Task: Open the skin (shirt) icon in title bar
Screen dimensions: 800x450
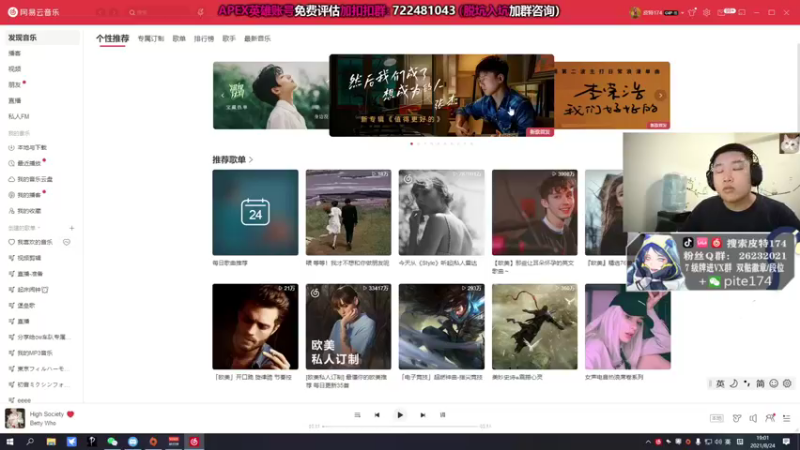Action: tap(692, 12)
